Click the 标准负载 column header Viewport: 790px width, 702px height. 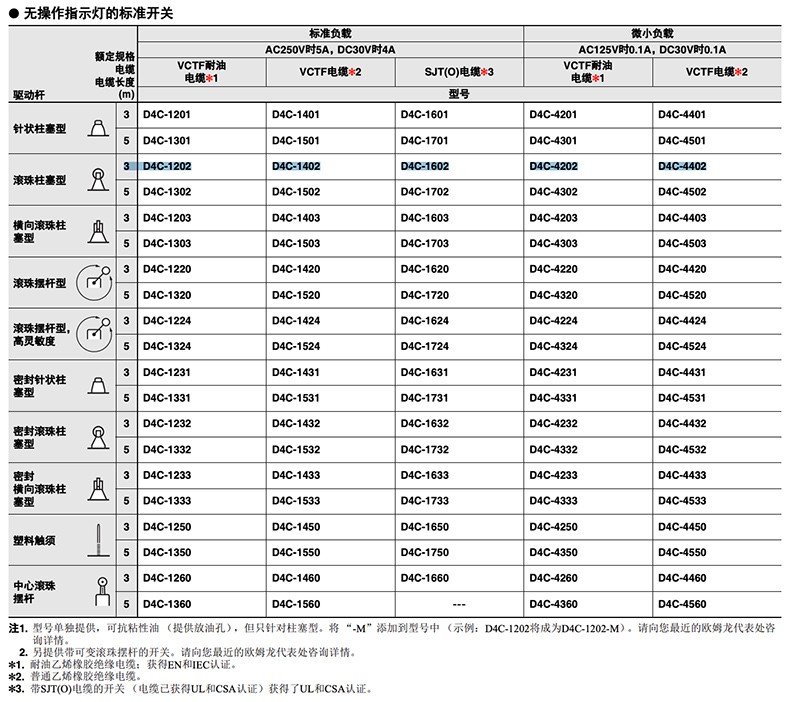click(x=330, y=32)
